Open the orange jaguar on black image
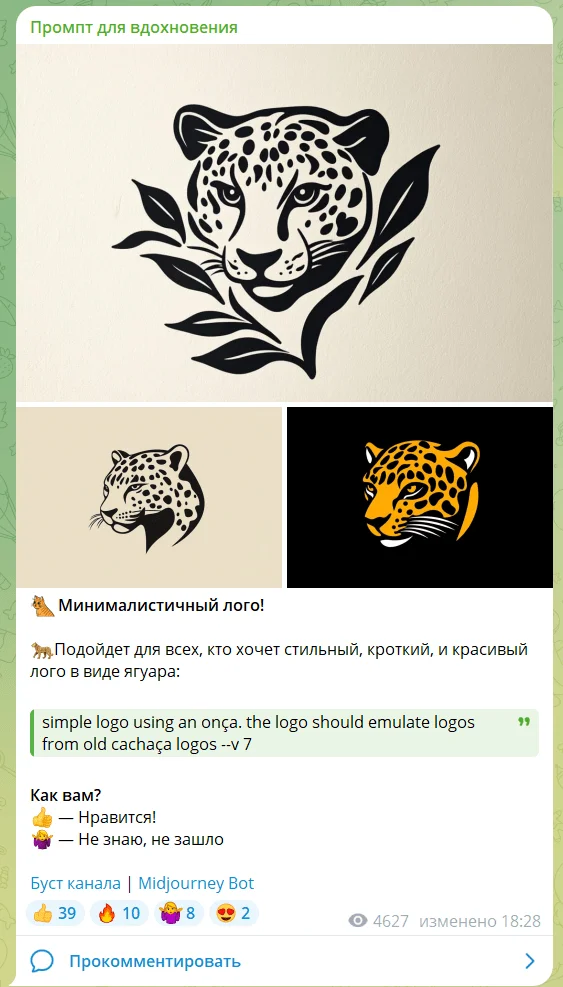 pos(419,497)
